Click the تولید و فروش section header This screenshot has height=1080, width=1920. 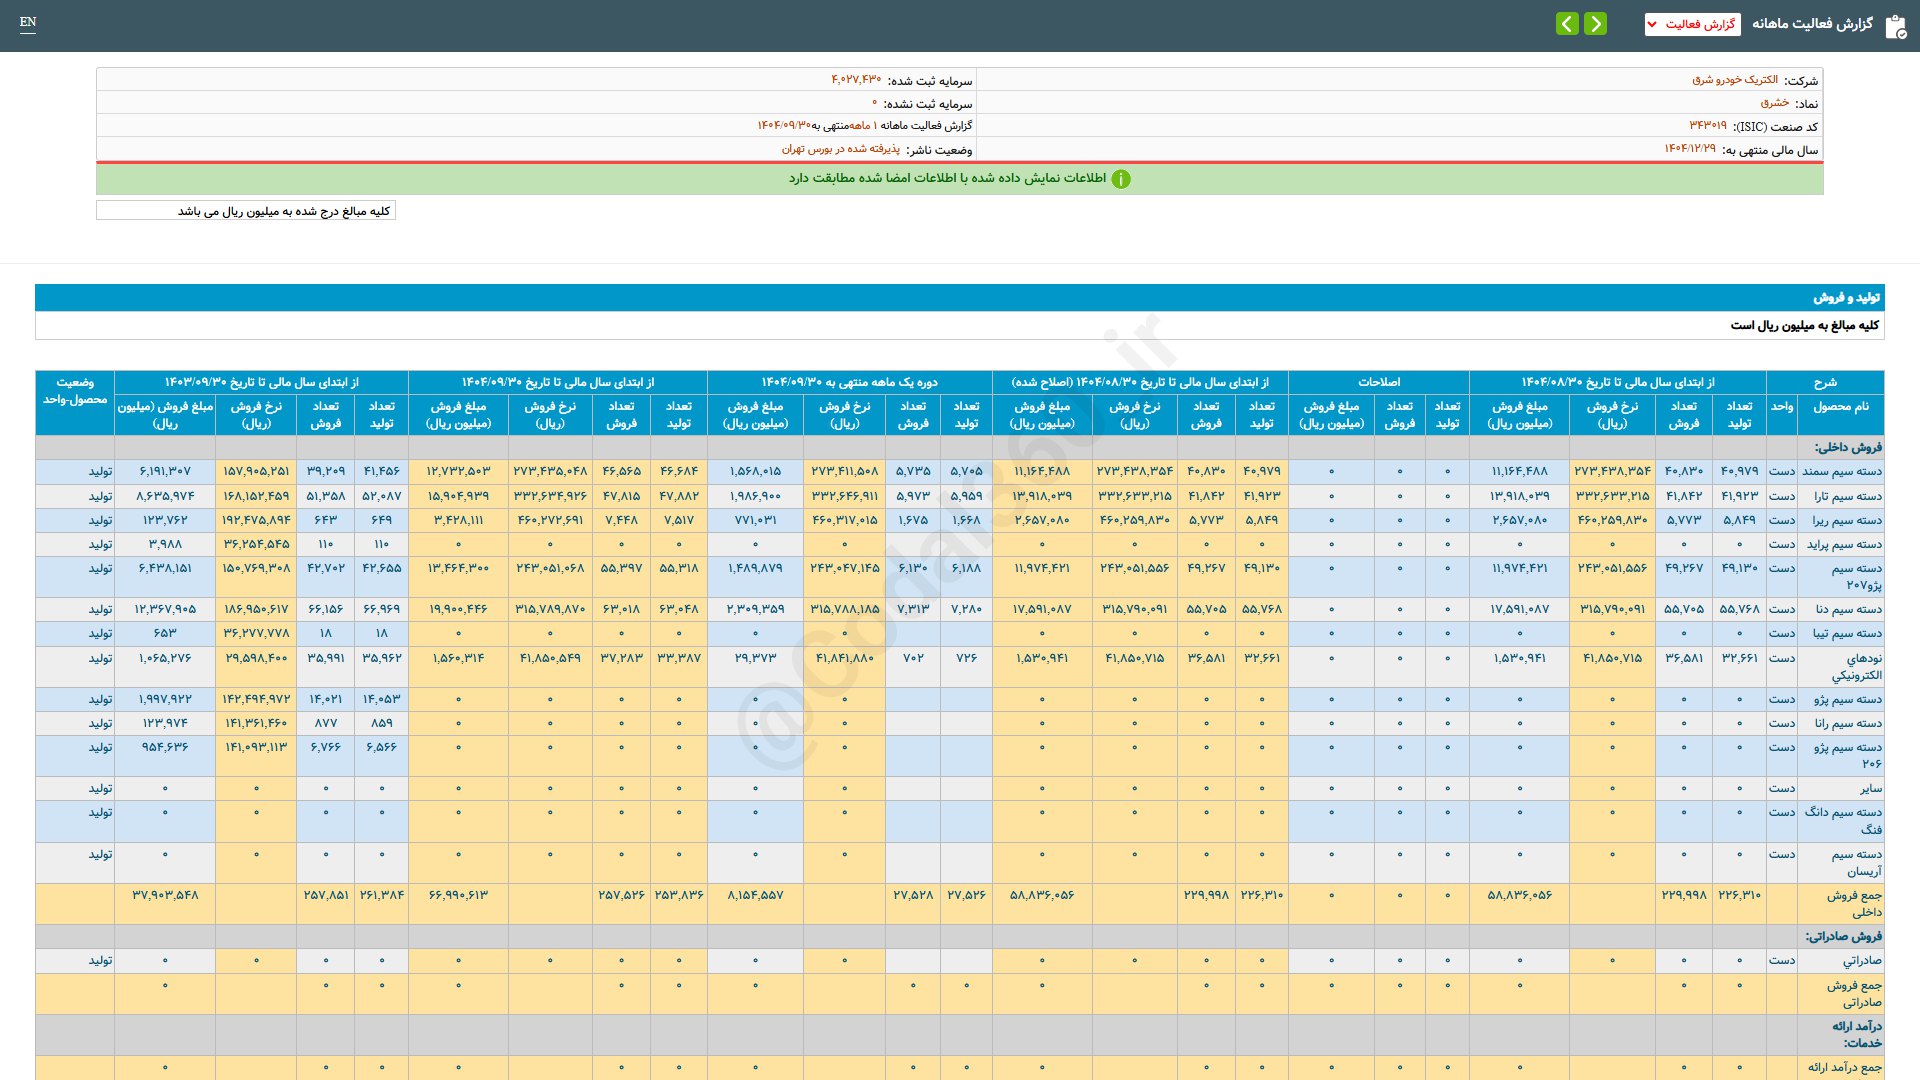(1846, 298)
